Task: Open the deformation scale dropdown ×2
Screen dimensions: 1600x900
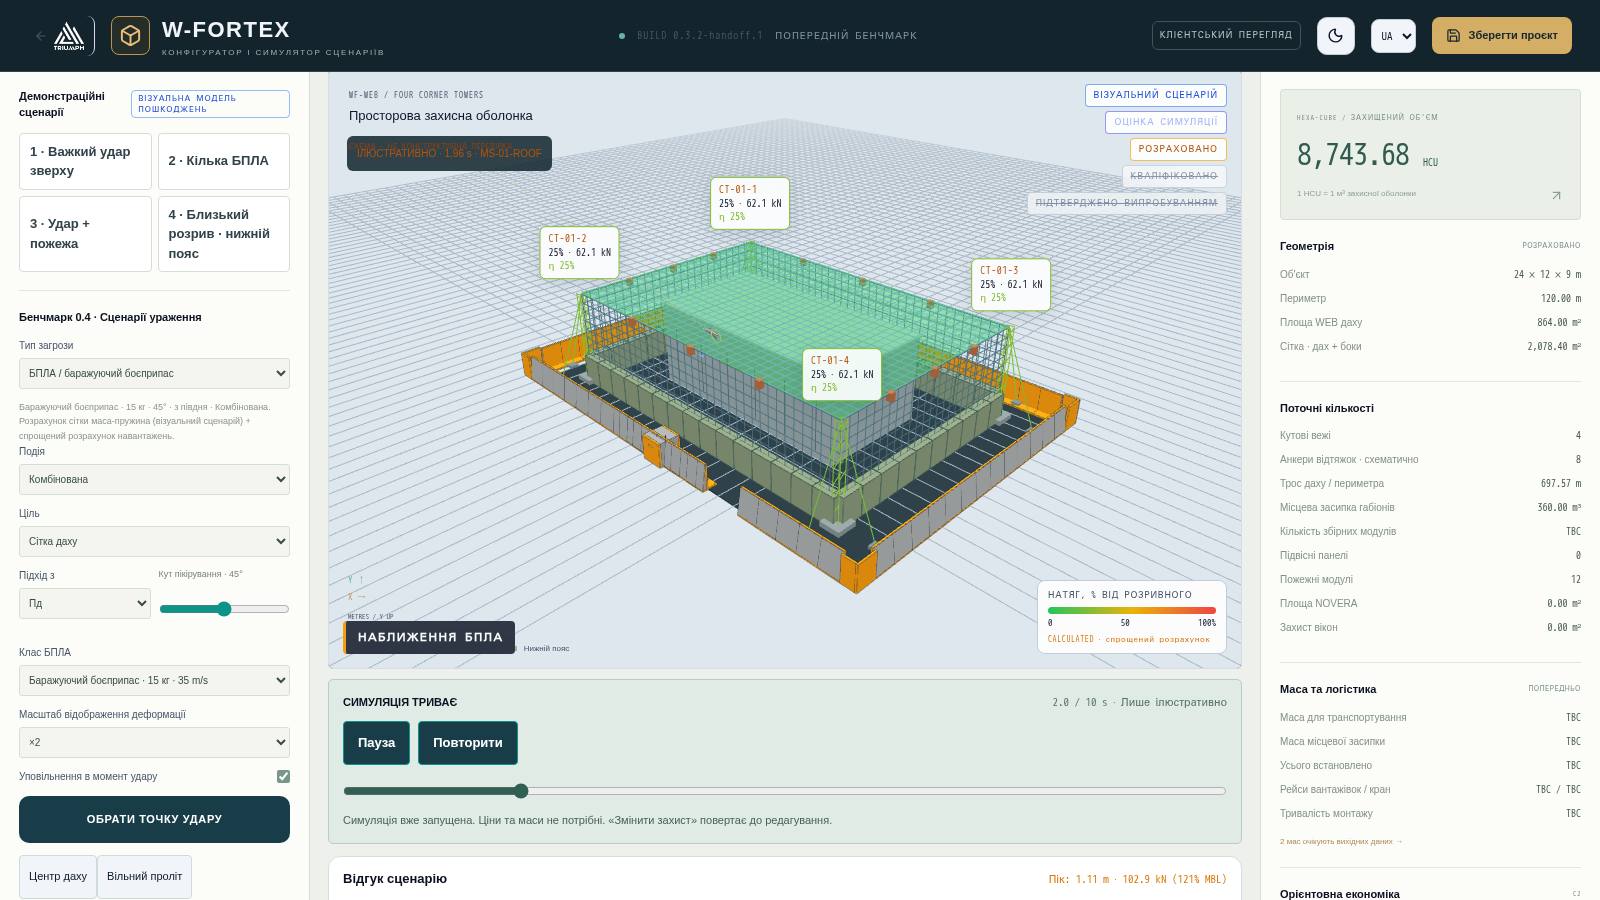Action: pos(154,742)
